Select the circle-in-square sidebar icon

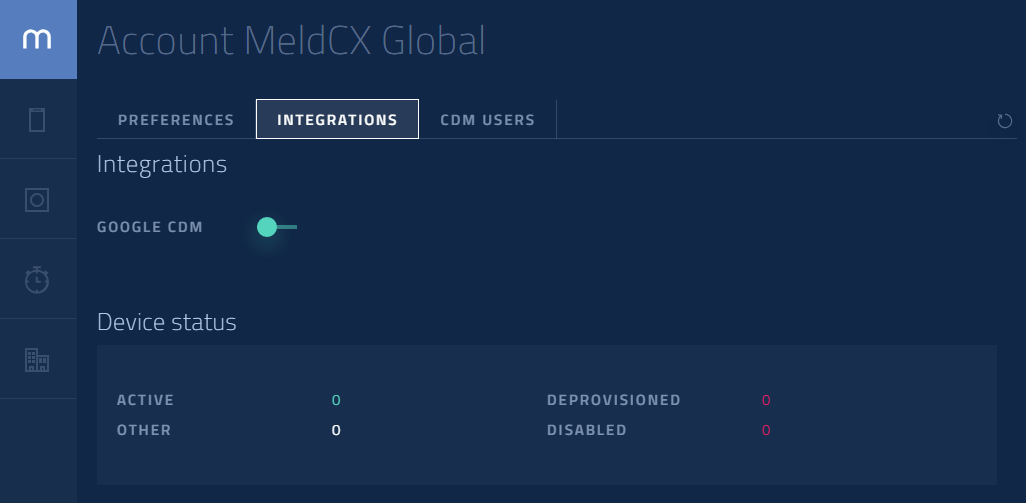[x=38, y=199]
